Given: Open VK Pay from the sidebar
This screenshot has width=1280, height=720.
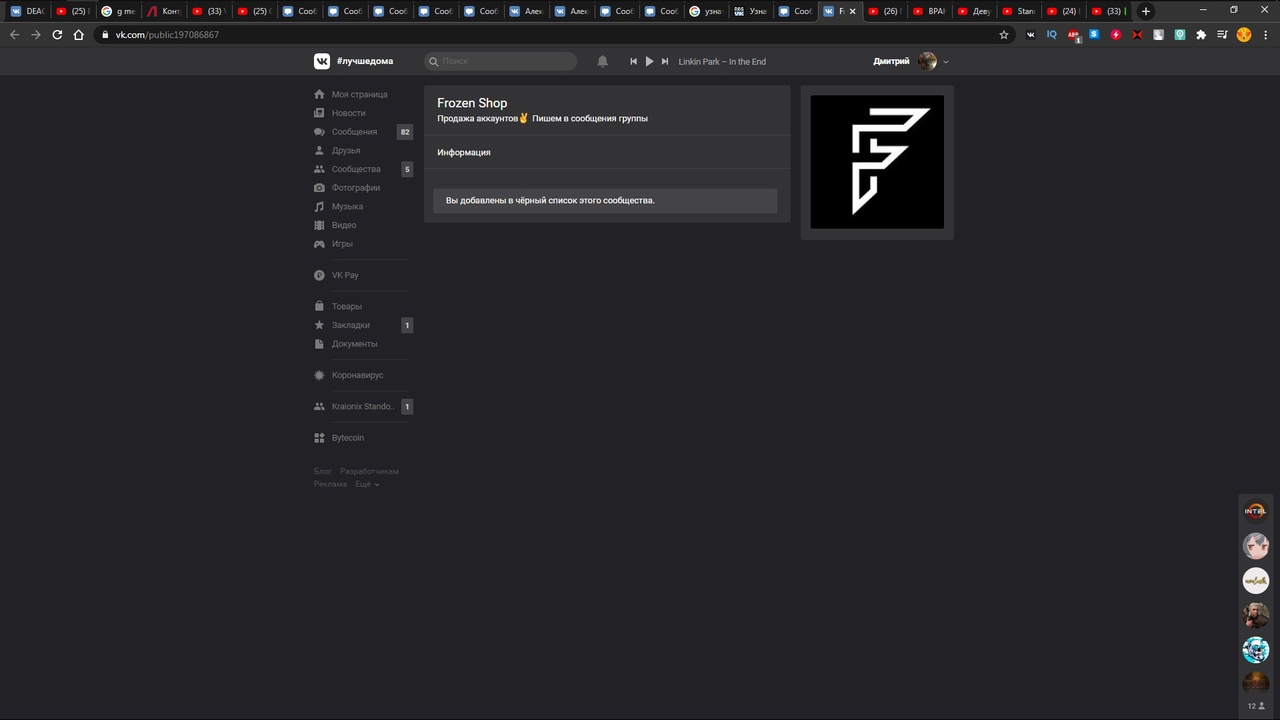Looking at the screenshot, I should (344, 275).
